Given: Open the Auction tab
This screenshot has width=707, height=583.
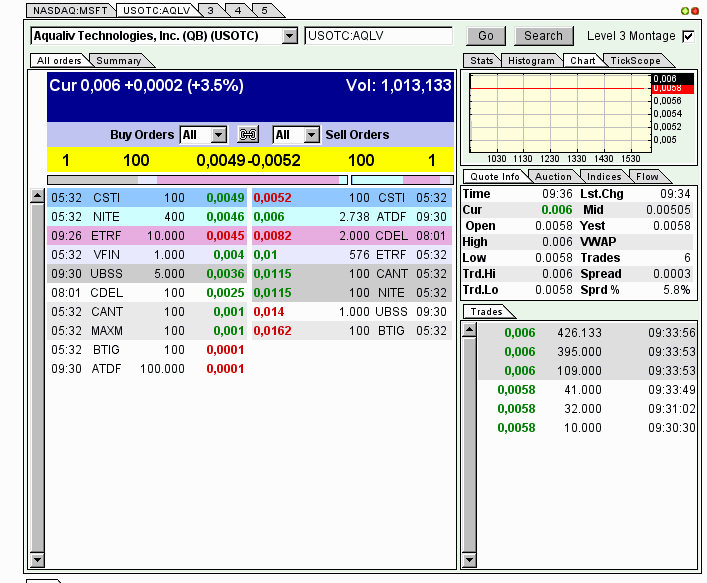Looking at the screenshot, I should [x=553, y=176].
